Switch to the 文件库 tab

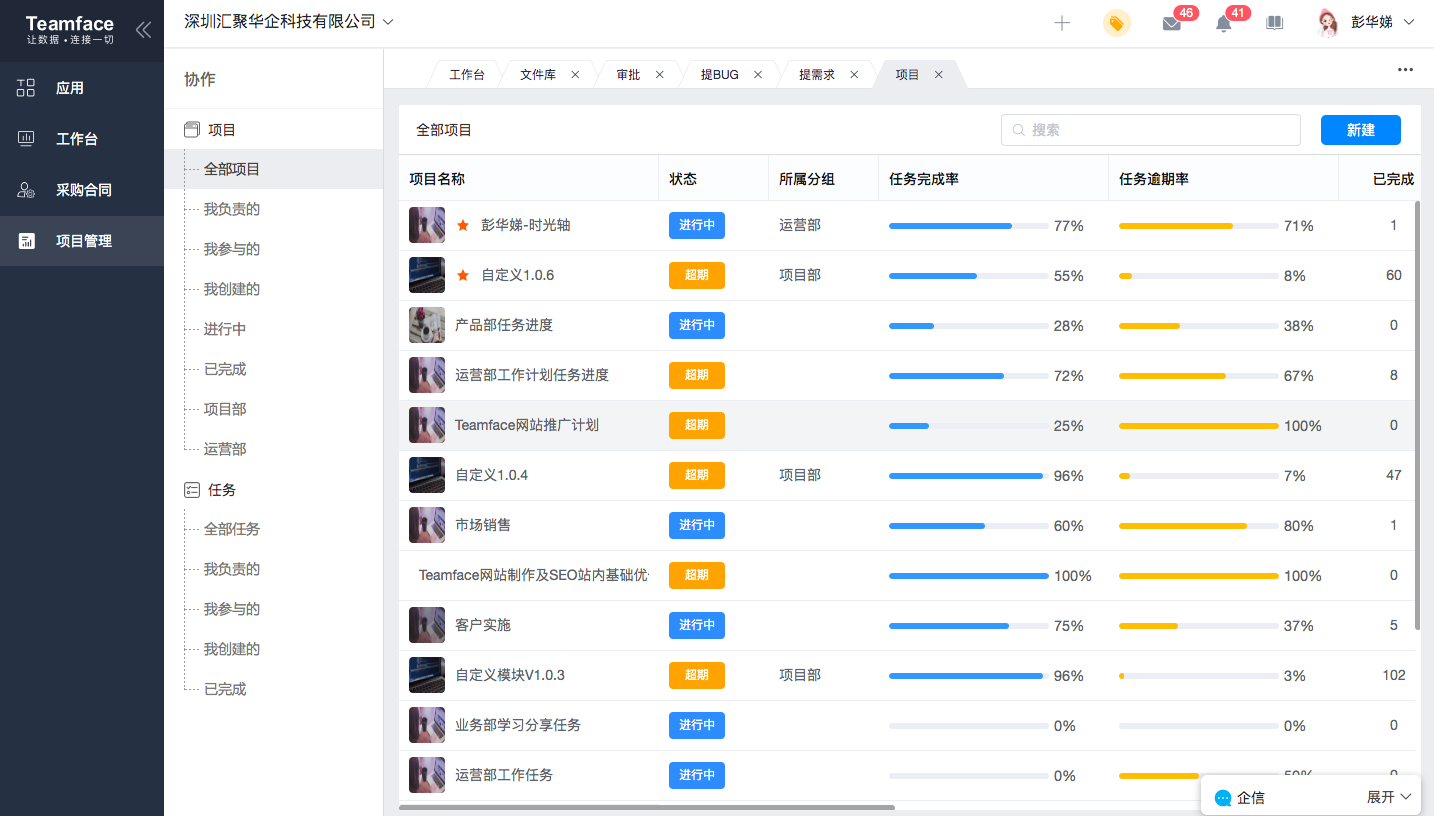[x=538, y=75]
